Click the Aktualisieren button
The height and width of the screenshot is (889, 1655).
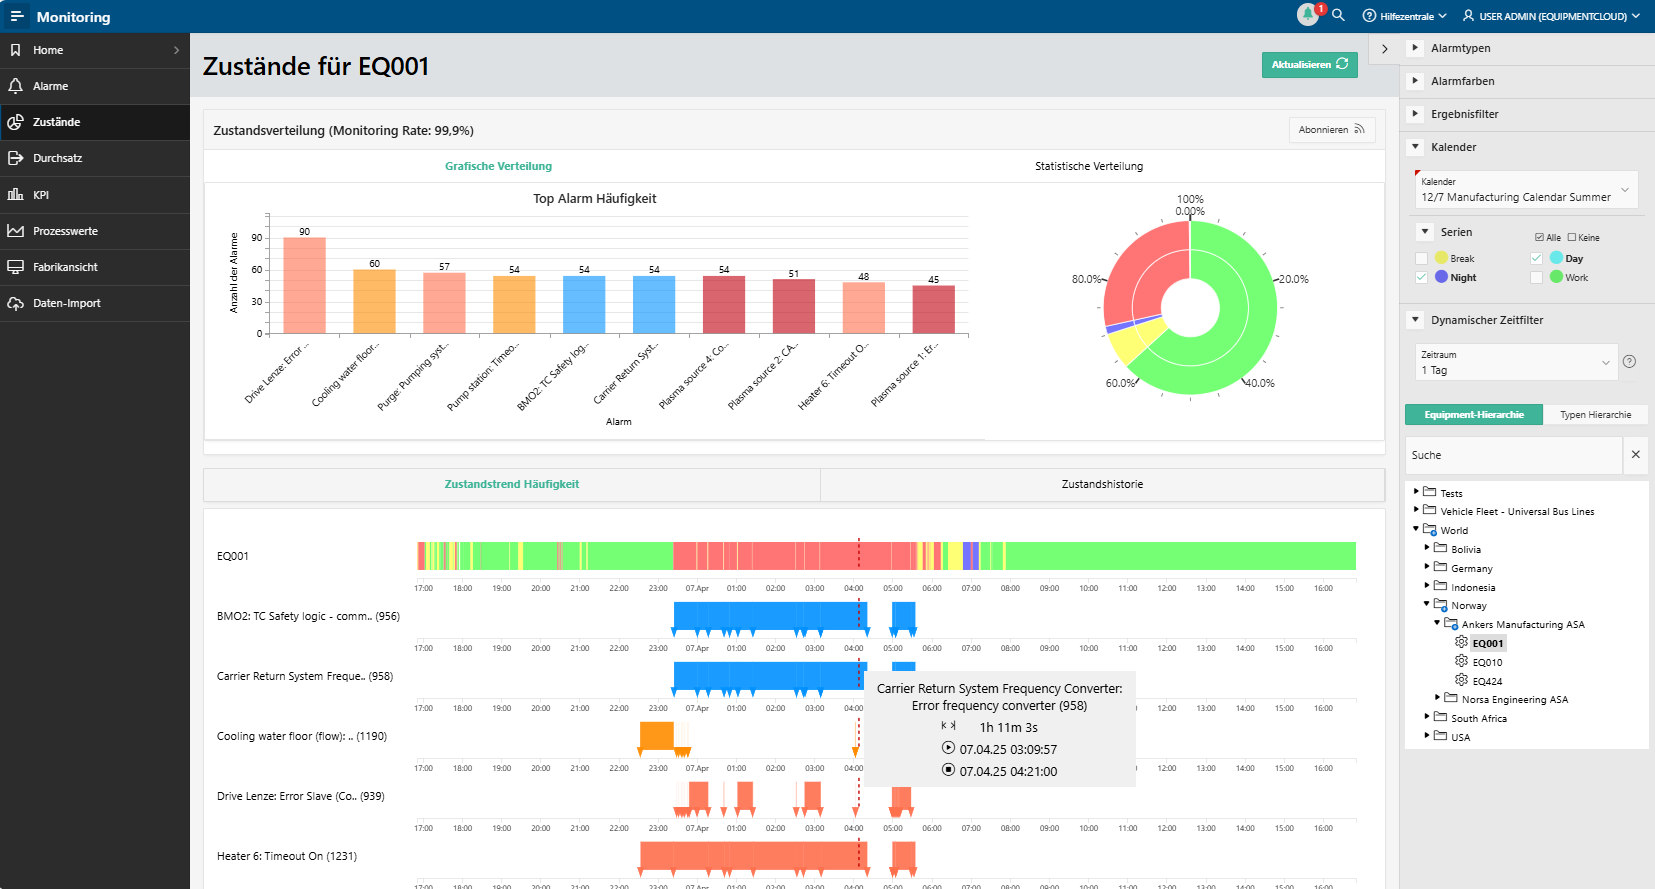(x=1309, y=64)
